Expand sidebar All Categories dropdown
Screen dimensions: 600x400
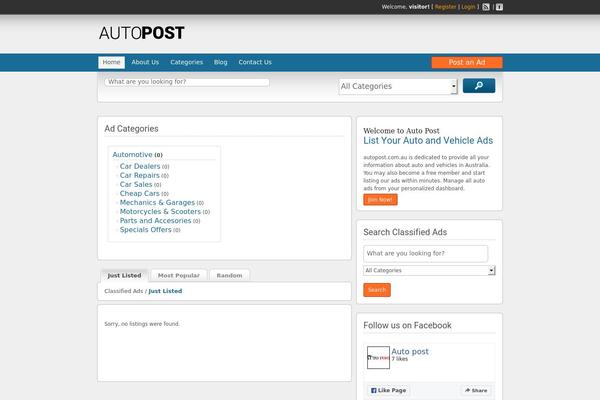pyautogui.click(x=429, y=270)
